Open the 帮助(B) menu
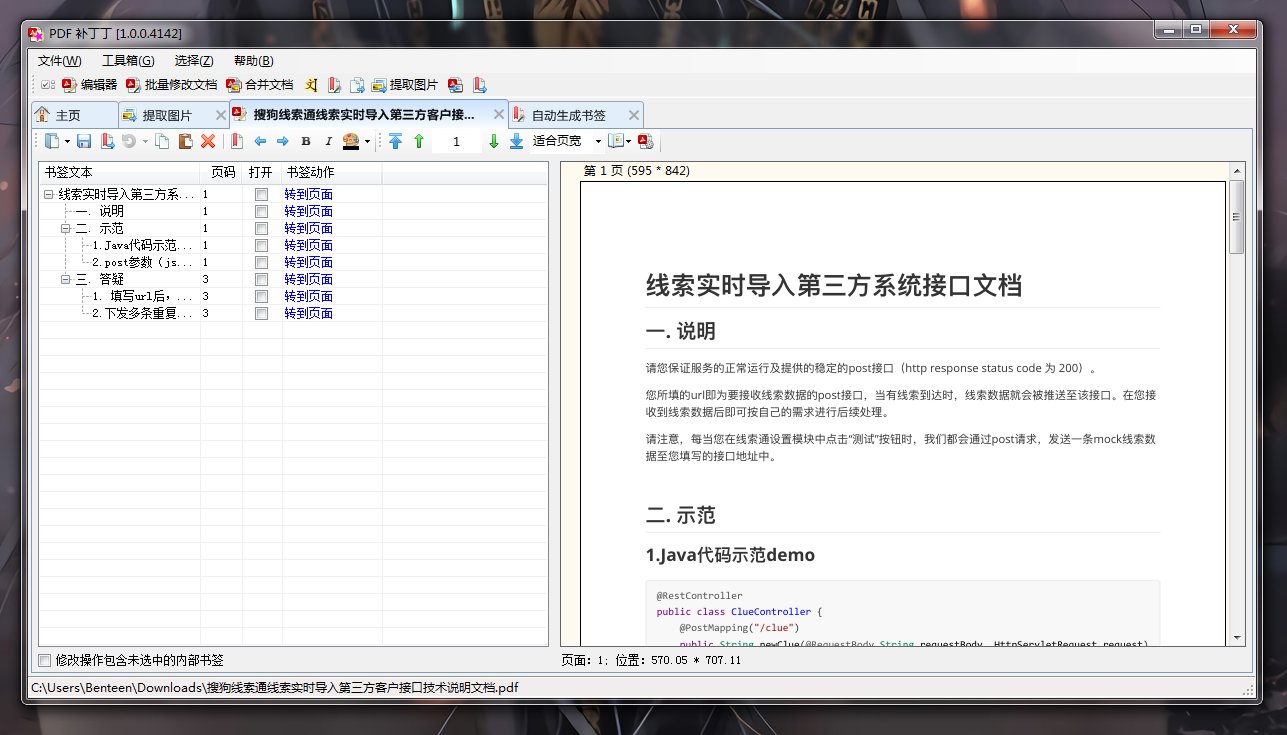Image resolution: width=1287 pixels, height=735 pixels. point(253,61)
